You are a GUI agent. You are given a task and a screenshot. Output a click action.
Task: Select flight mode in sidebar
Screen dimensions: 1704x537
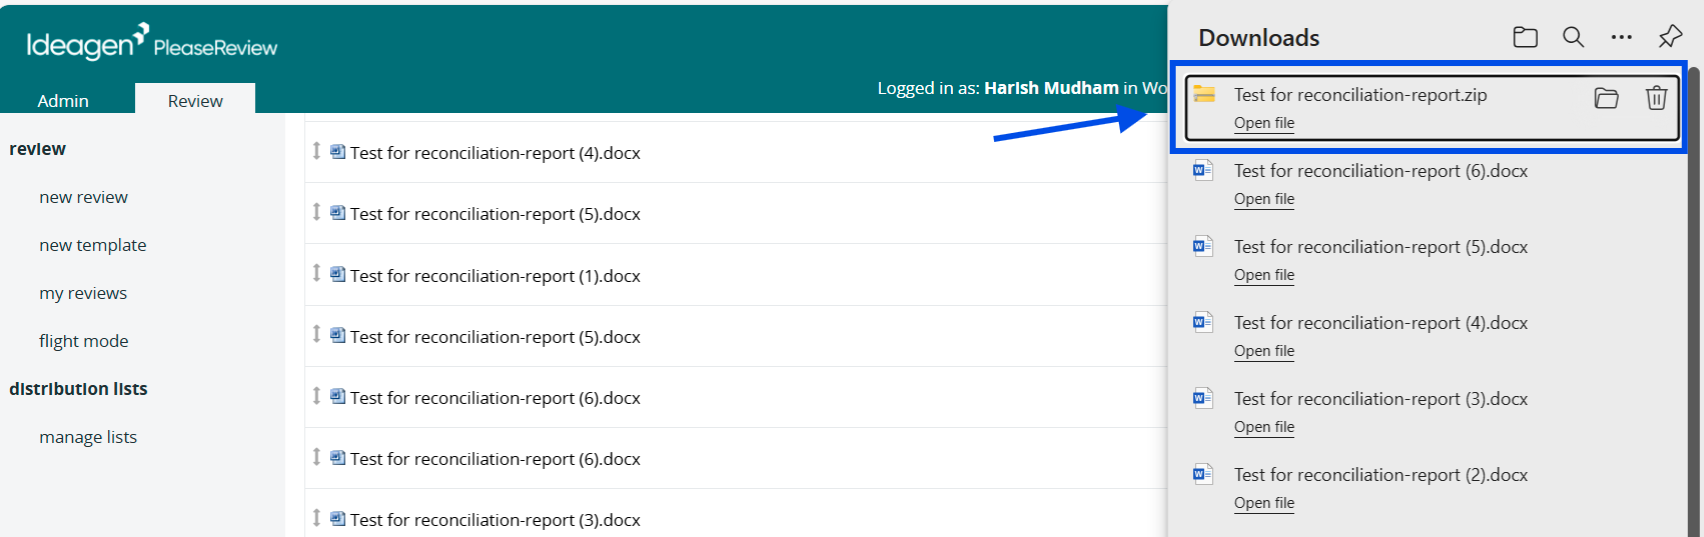84,341
